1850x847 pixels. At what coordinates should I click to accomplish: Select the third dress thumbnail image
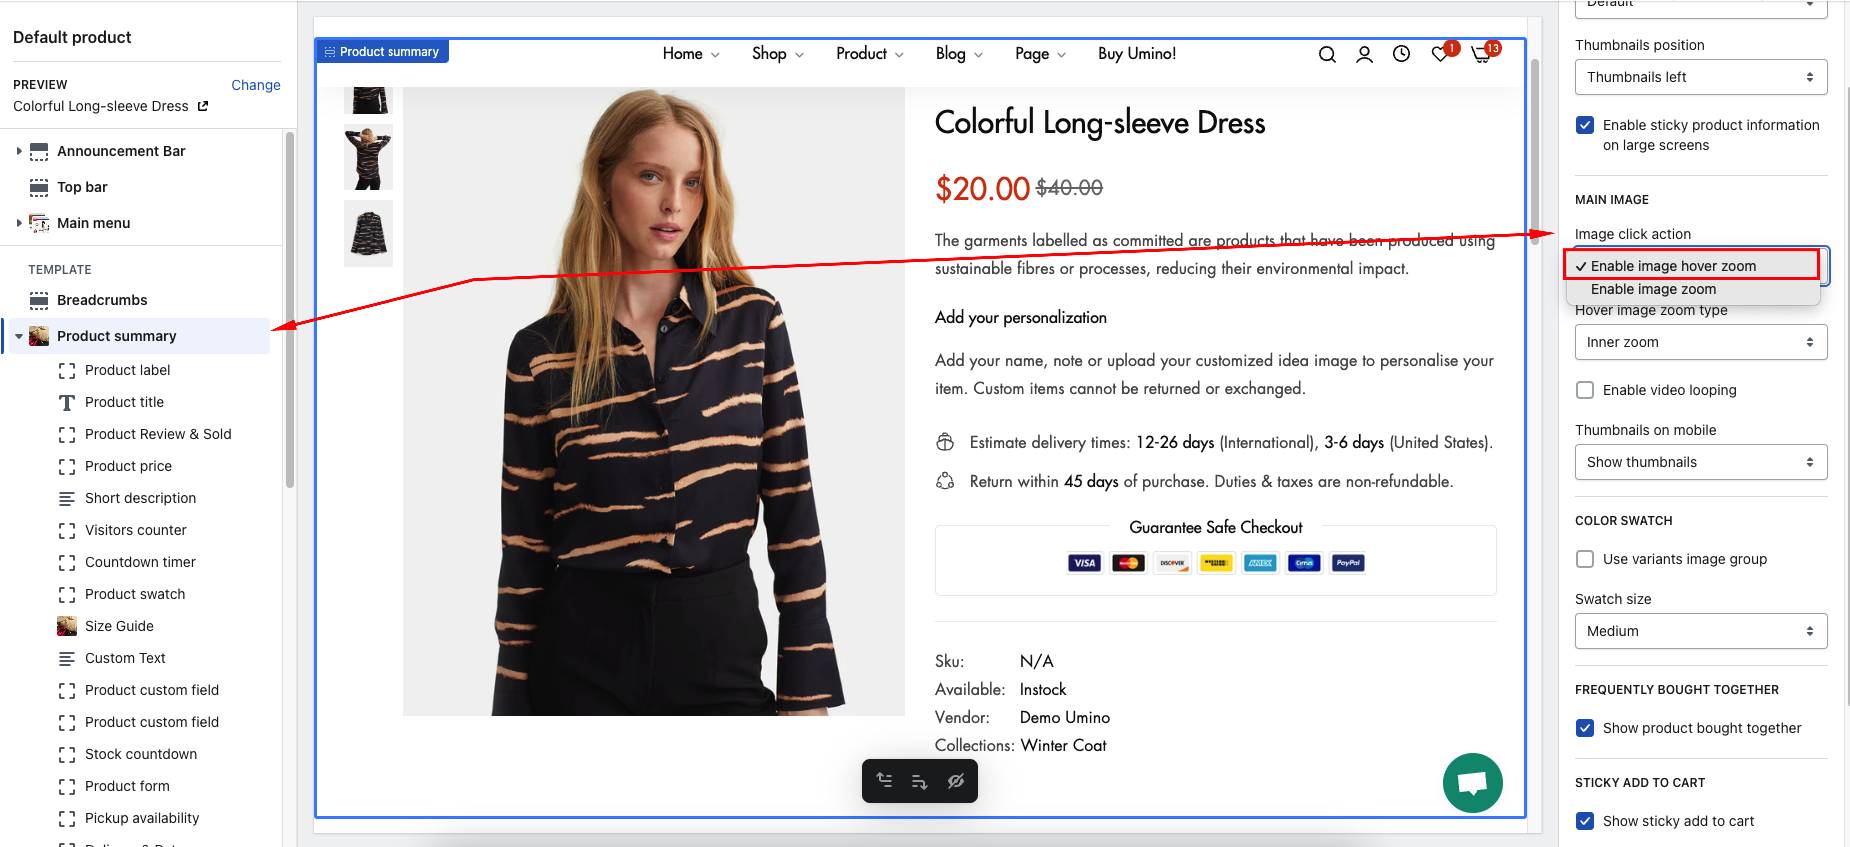click(x=368, y=233)
